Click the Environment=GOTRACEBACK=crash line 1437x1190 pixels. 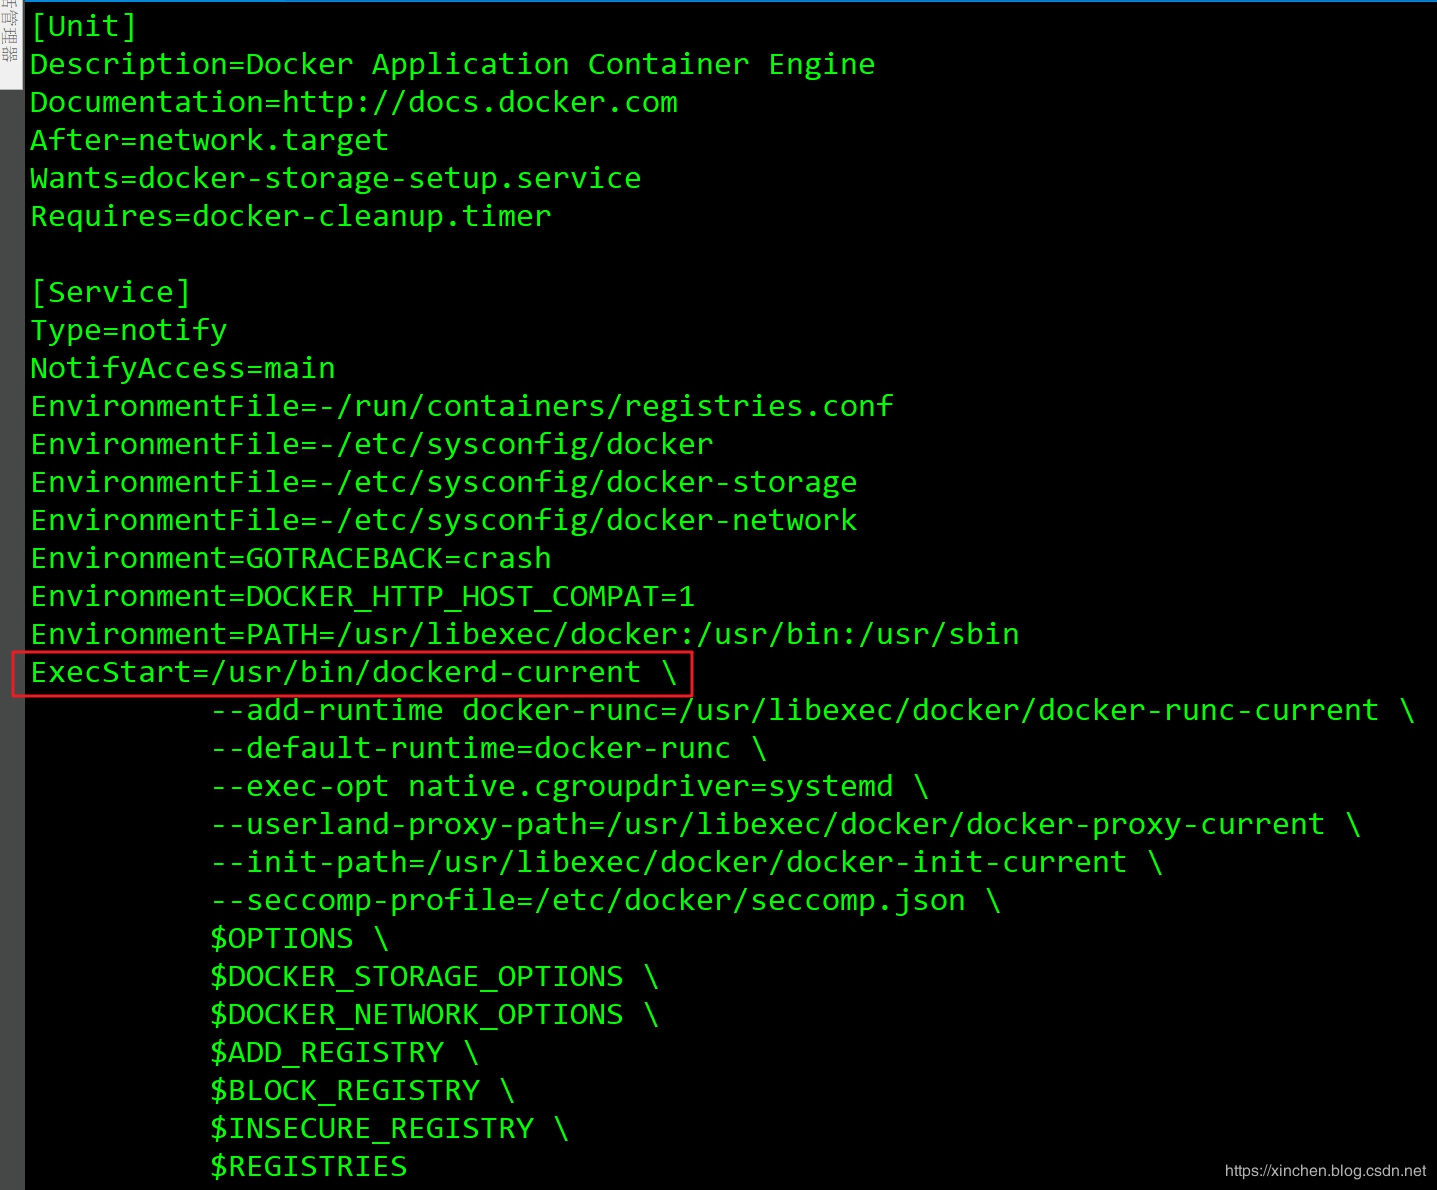tap(291, 559)
